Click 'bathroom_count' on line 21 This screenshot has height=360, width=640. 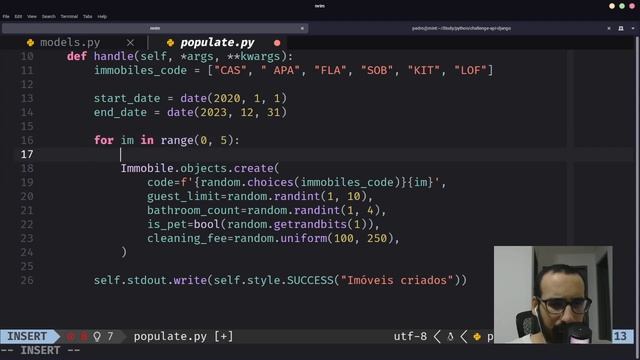point(194,210)
